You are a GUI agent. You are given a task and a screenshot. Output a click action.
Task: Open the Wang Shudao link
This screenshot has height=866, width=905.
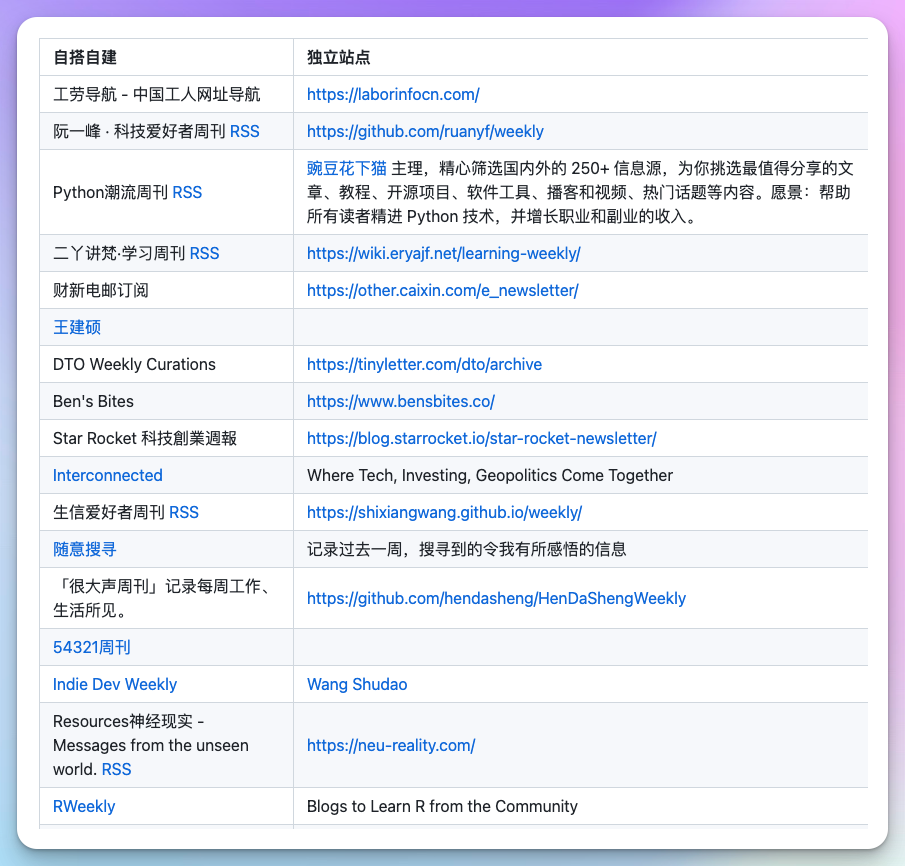[357, 684]
